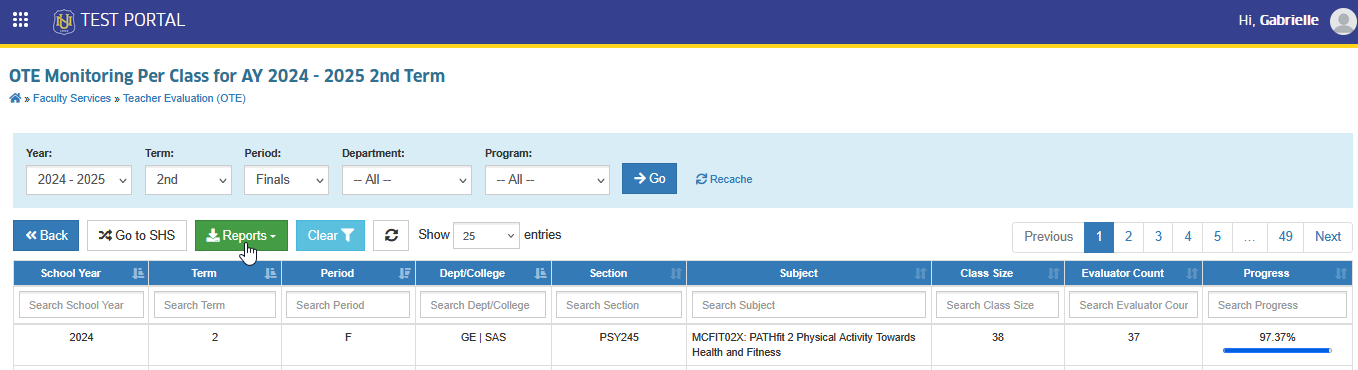This screenshot has height=370, width=1358.
Task: Open the user avatar profile icon
Action: [1343, 21]
